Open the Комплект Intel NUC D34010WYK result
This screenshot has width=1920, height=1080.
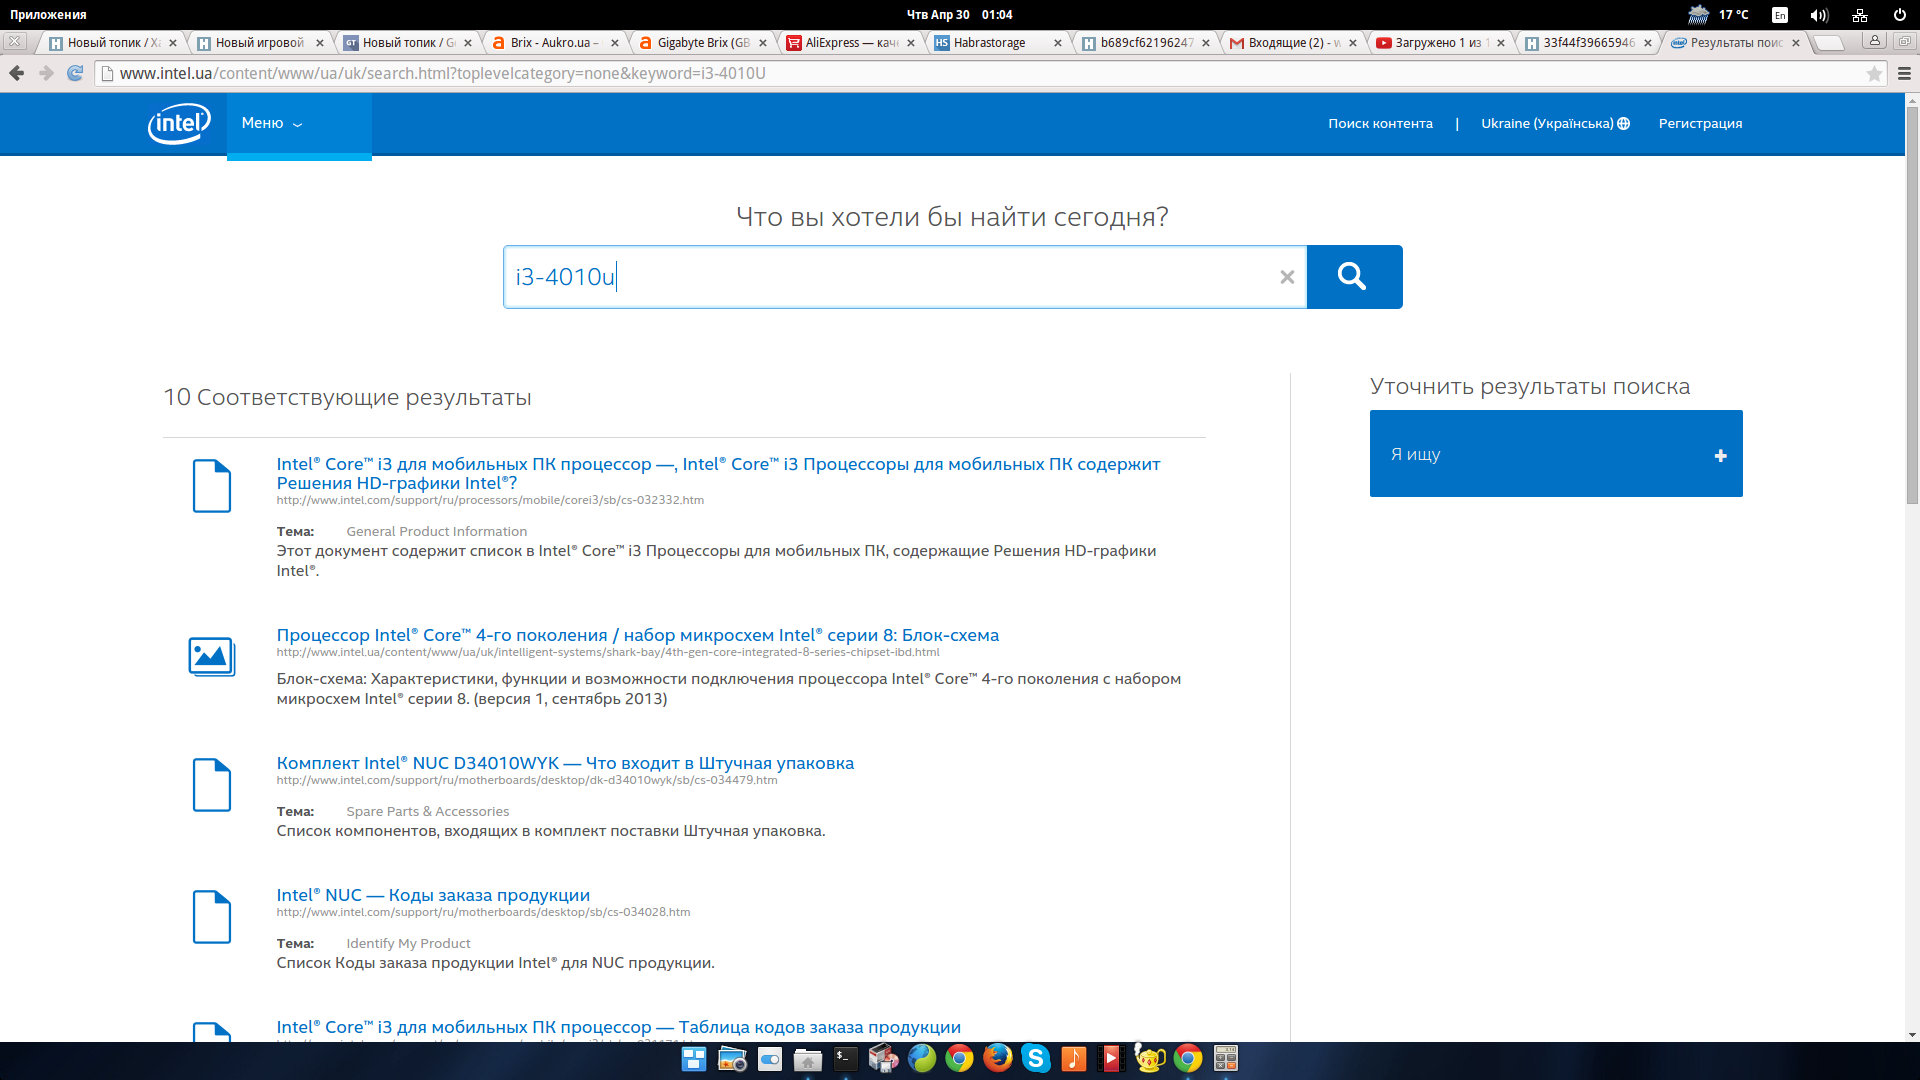[x=565, y=763]
